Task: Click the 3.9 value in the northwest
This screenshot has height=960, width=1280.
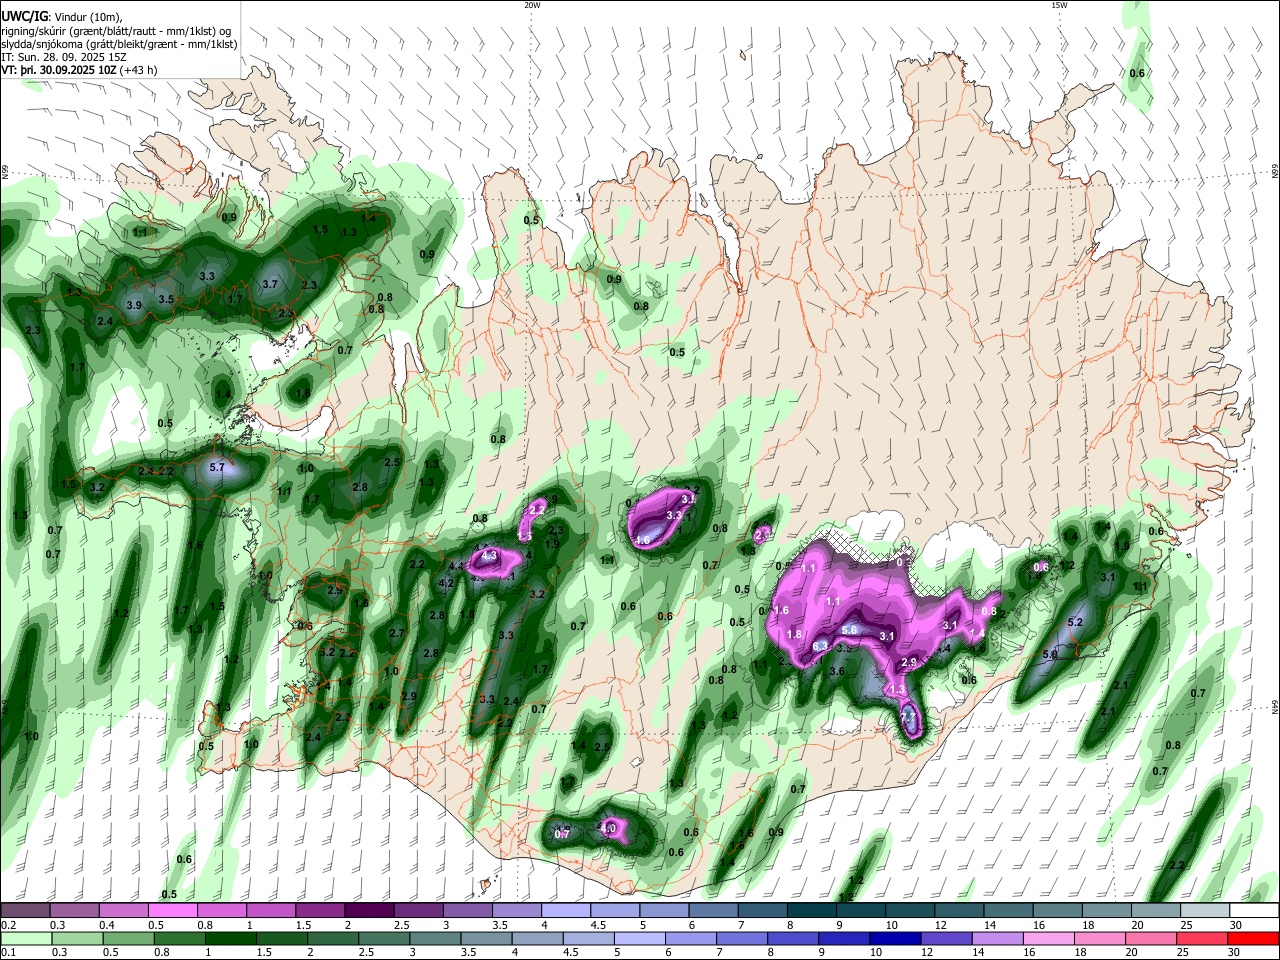Action: 134,304
